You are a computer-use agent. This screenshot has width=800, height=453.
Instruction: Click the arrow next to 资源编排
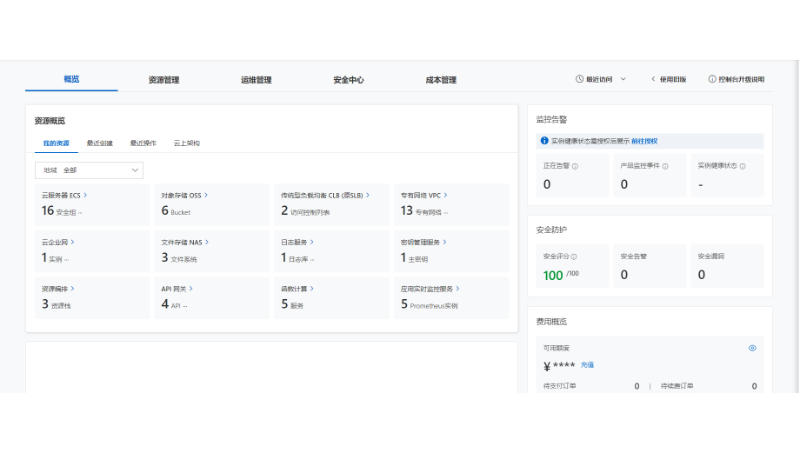[72, 288]
